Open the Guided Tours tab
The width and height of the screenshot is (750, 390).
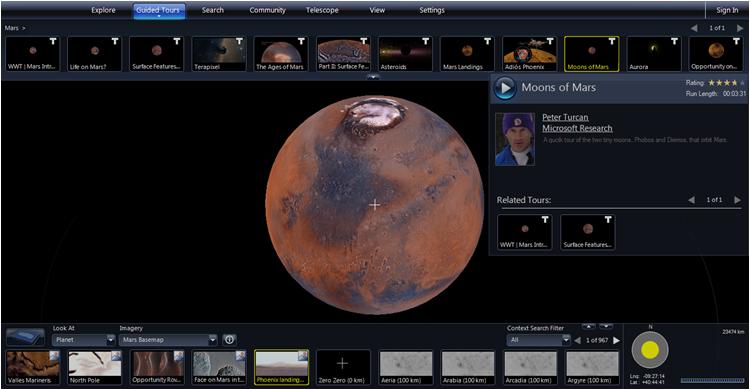(158, 10)
